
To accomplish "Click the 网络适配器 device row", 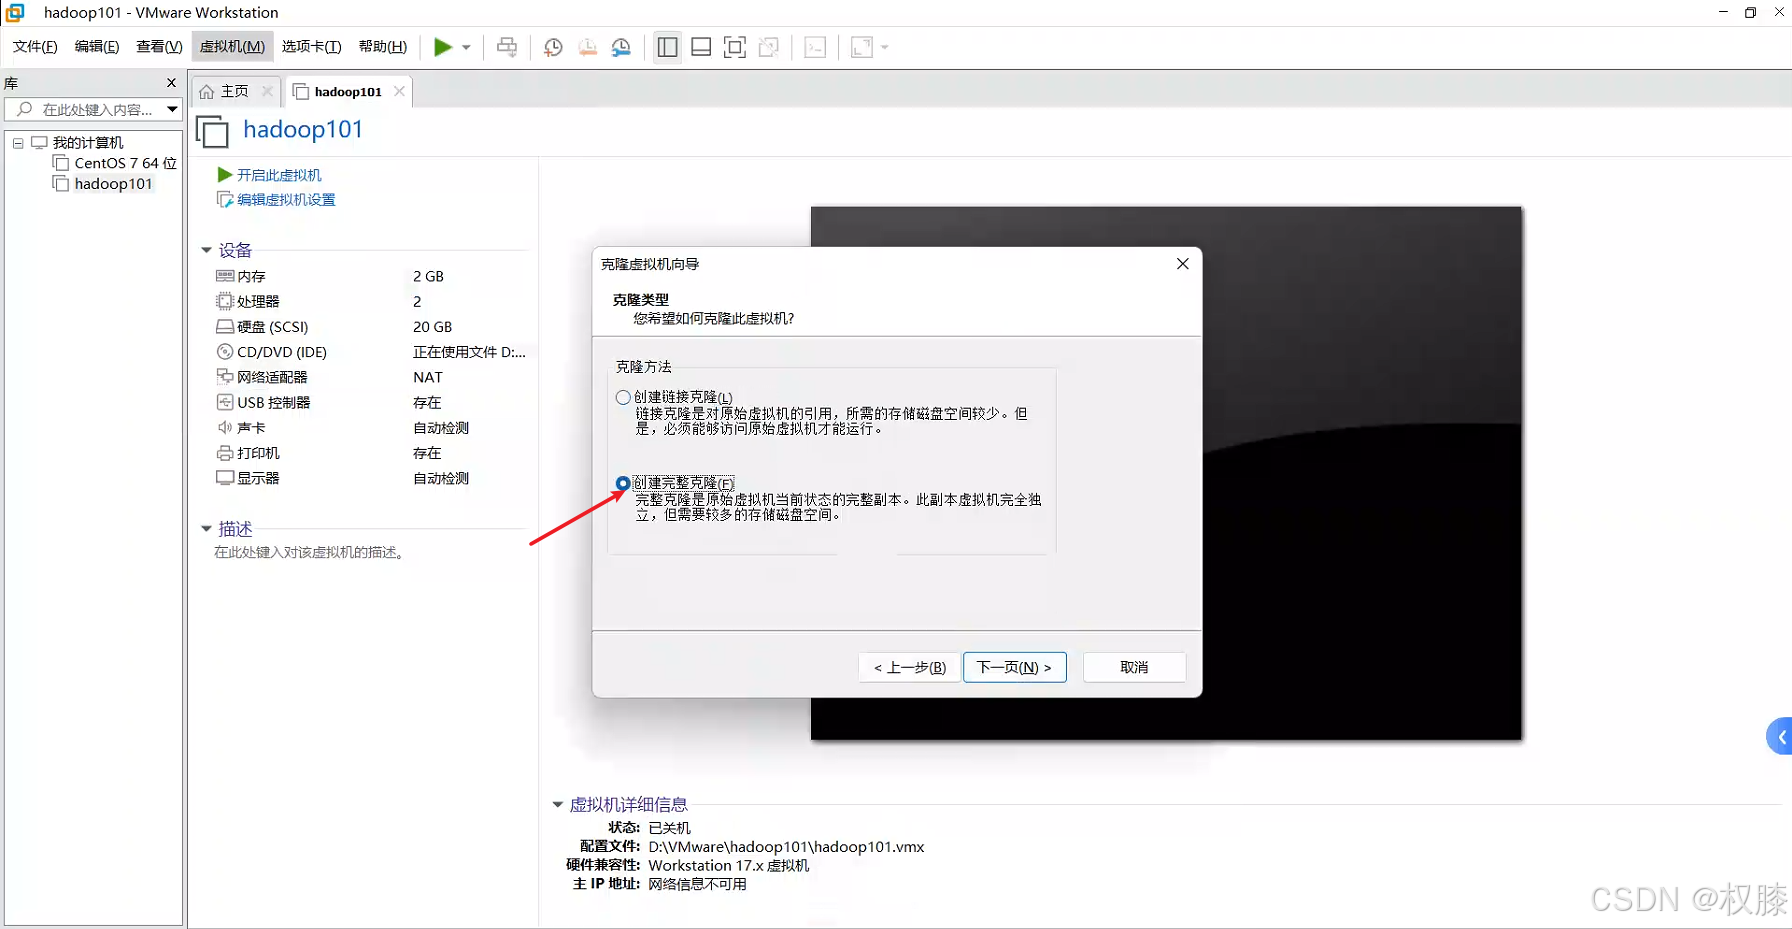I will [x=370, y=377].
